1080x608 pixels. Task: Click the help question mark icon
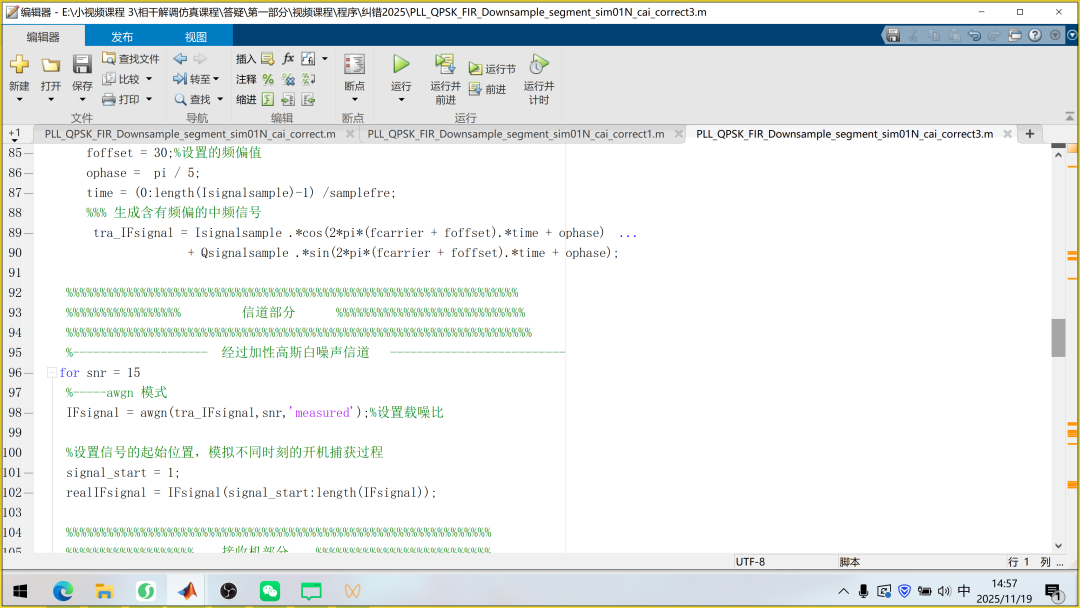pos(1034,35)
